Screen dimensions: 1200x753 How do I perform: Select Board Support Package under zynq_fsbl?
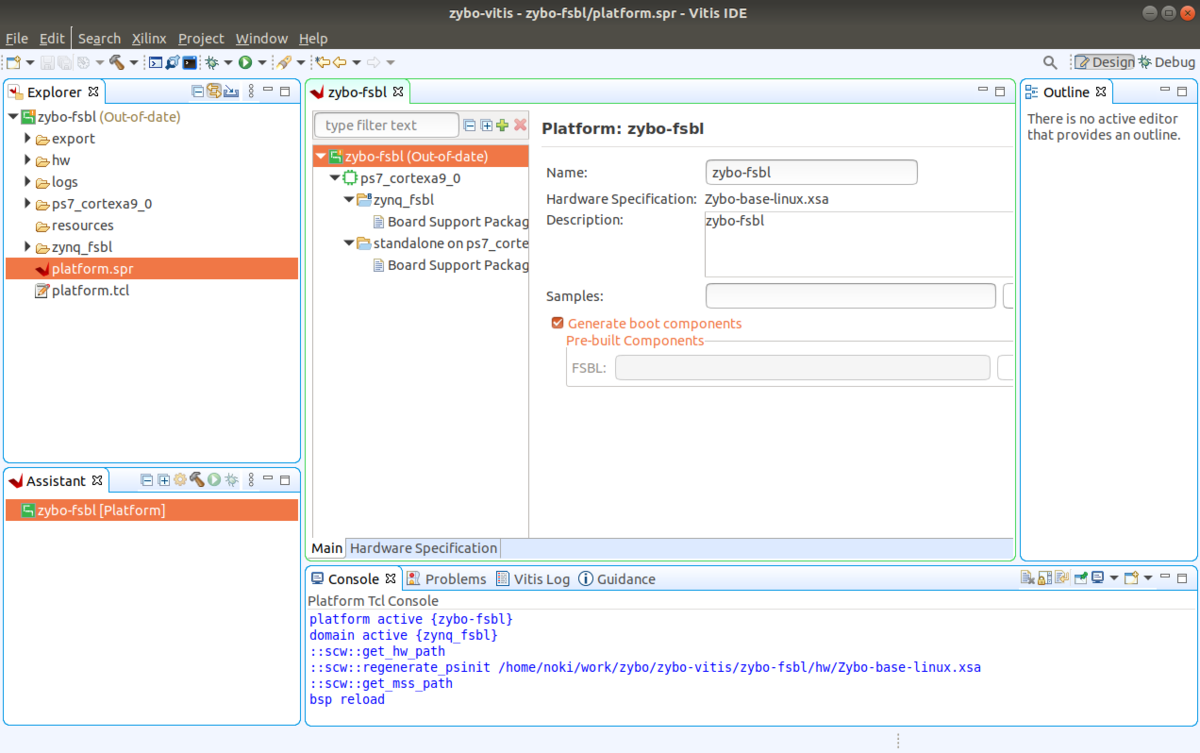450,221
